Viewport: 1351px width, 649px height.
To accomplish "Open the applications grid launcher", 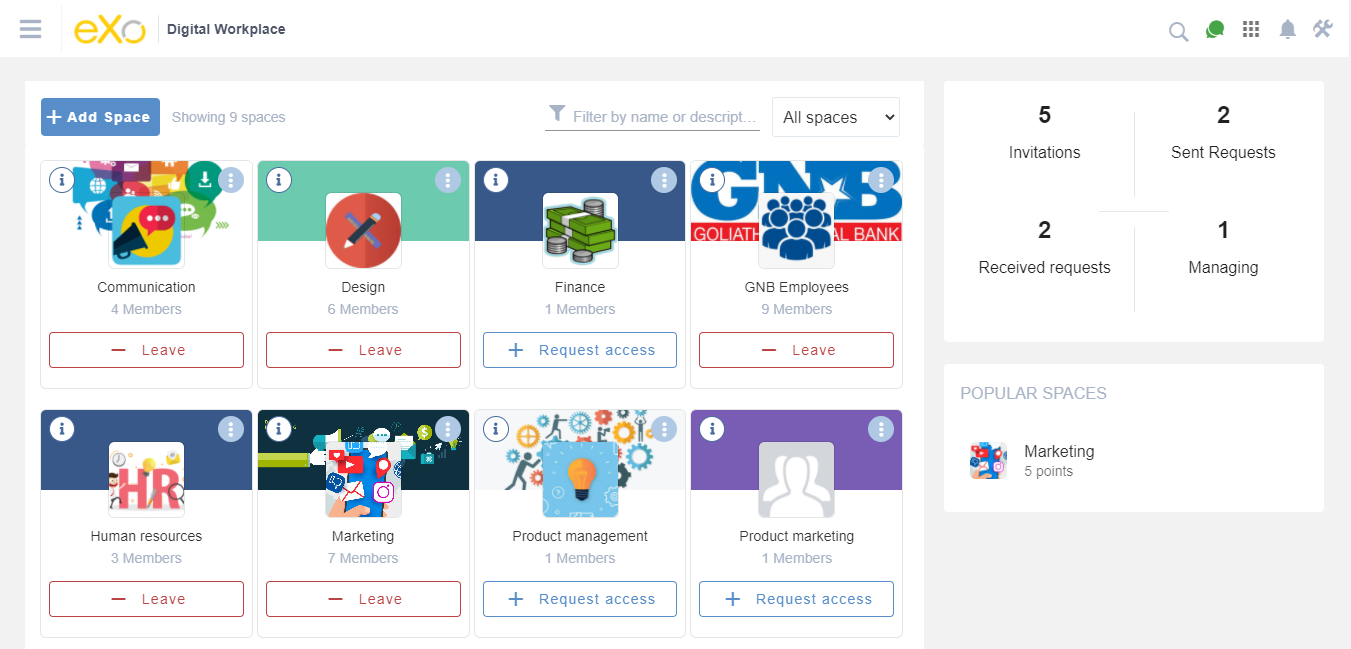I will pos(1250,30).
